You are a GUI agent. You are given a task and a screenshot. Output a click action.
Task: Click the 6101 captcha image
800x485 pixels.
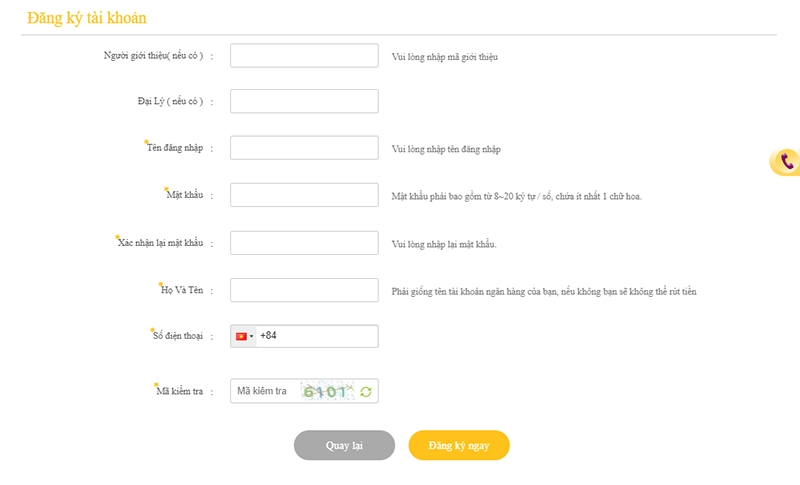pos(327,391)
